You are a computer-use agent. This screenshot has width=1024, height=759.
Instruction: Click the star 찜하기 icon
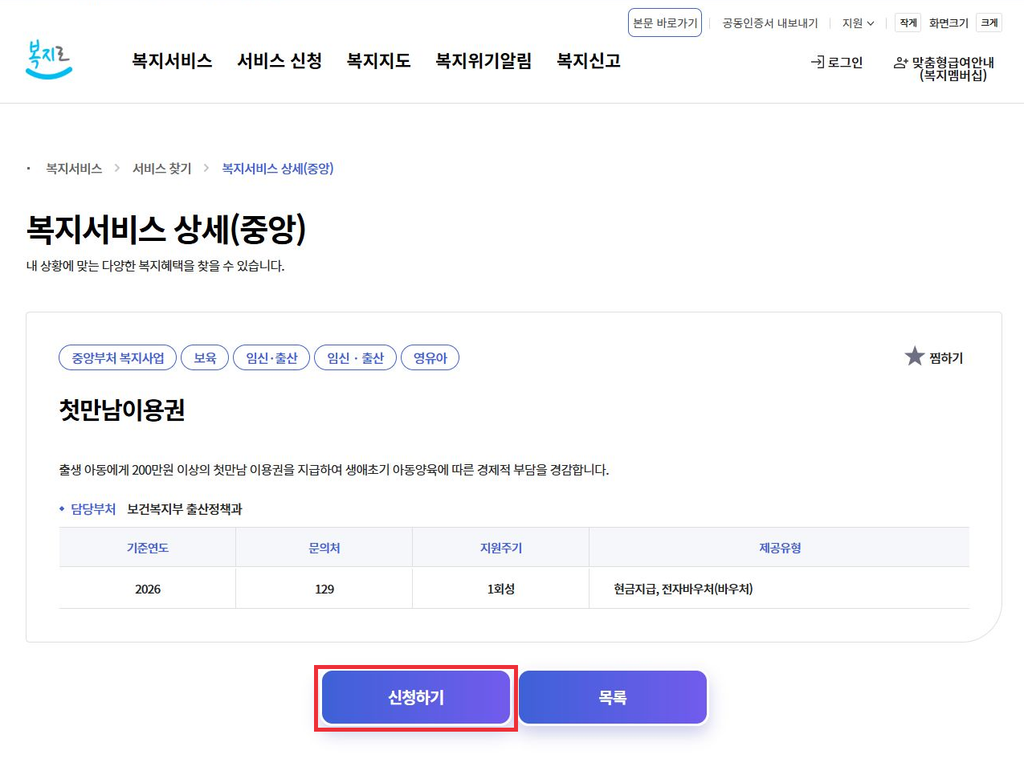(x=914, y=357)
